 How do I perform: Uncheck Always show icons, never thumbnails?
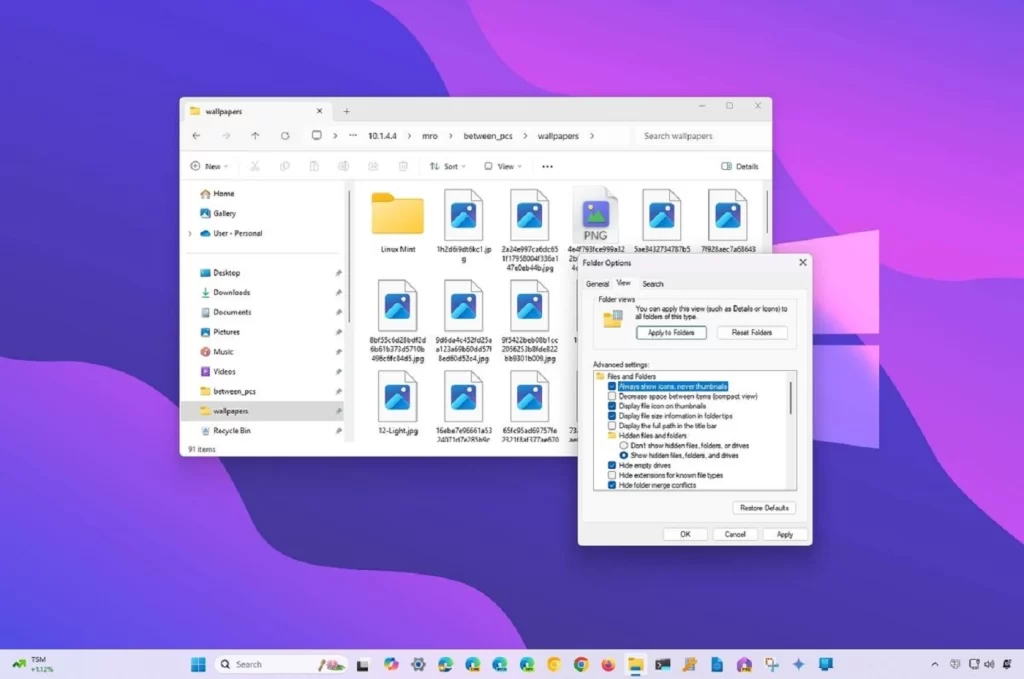pos(612,386)
